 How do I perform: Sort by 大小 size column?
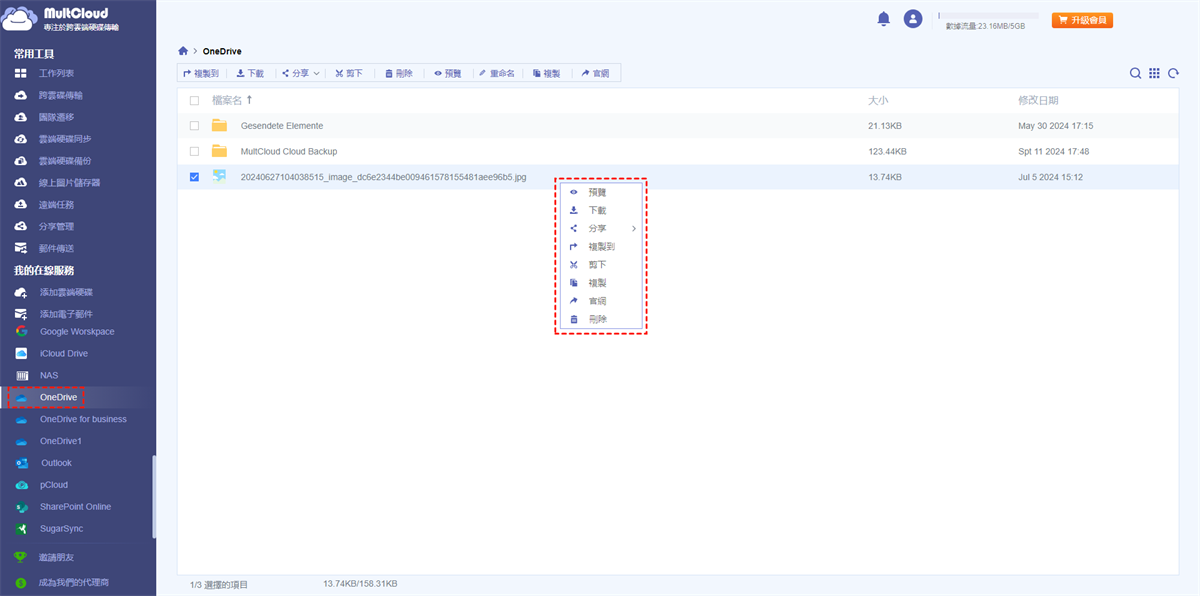tap(878, 100)
